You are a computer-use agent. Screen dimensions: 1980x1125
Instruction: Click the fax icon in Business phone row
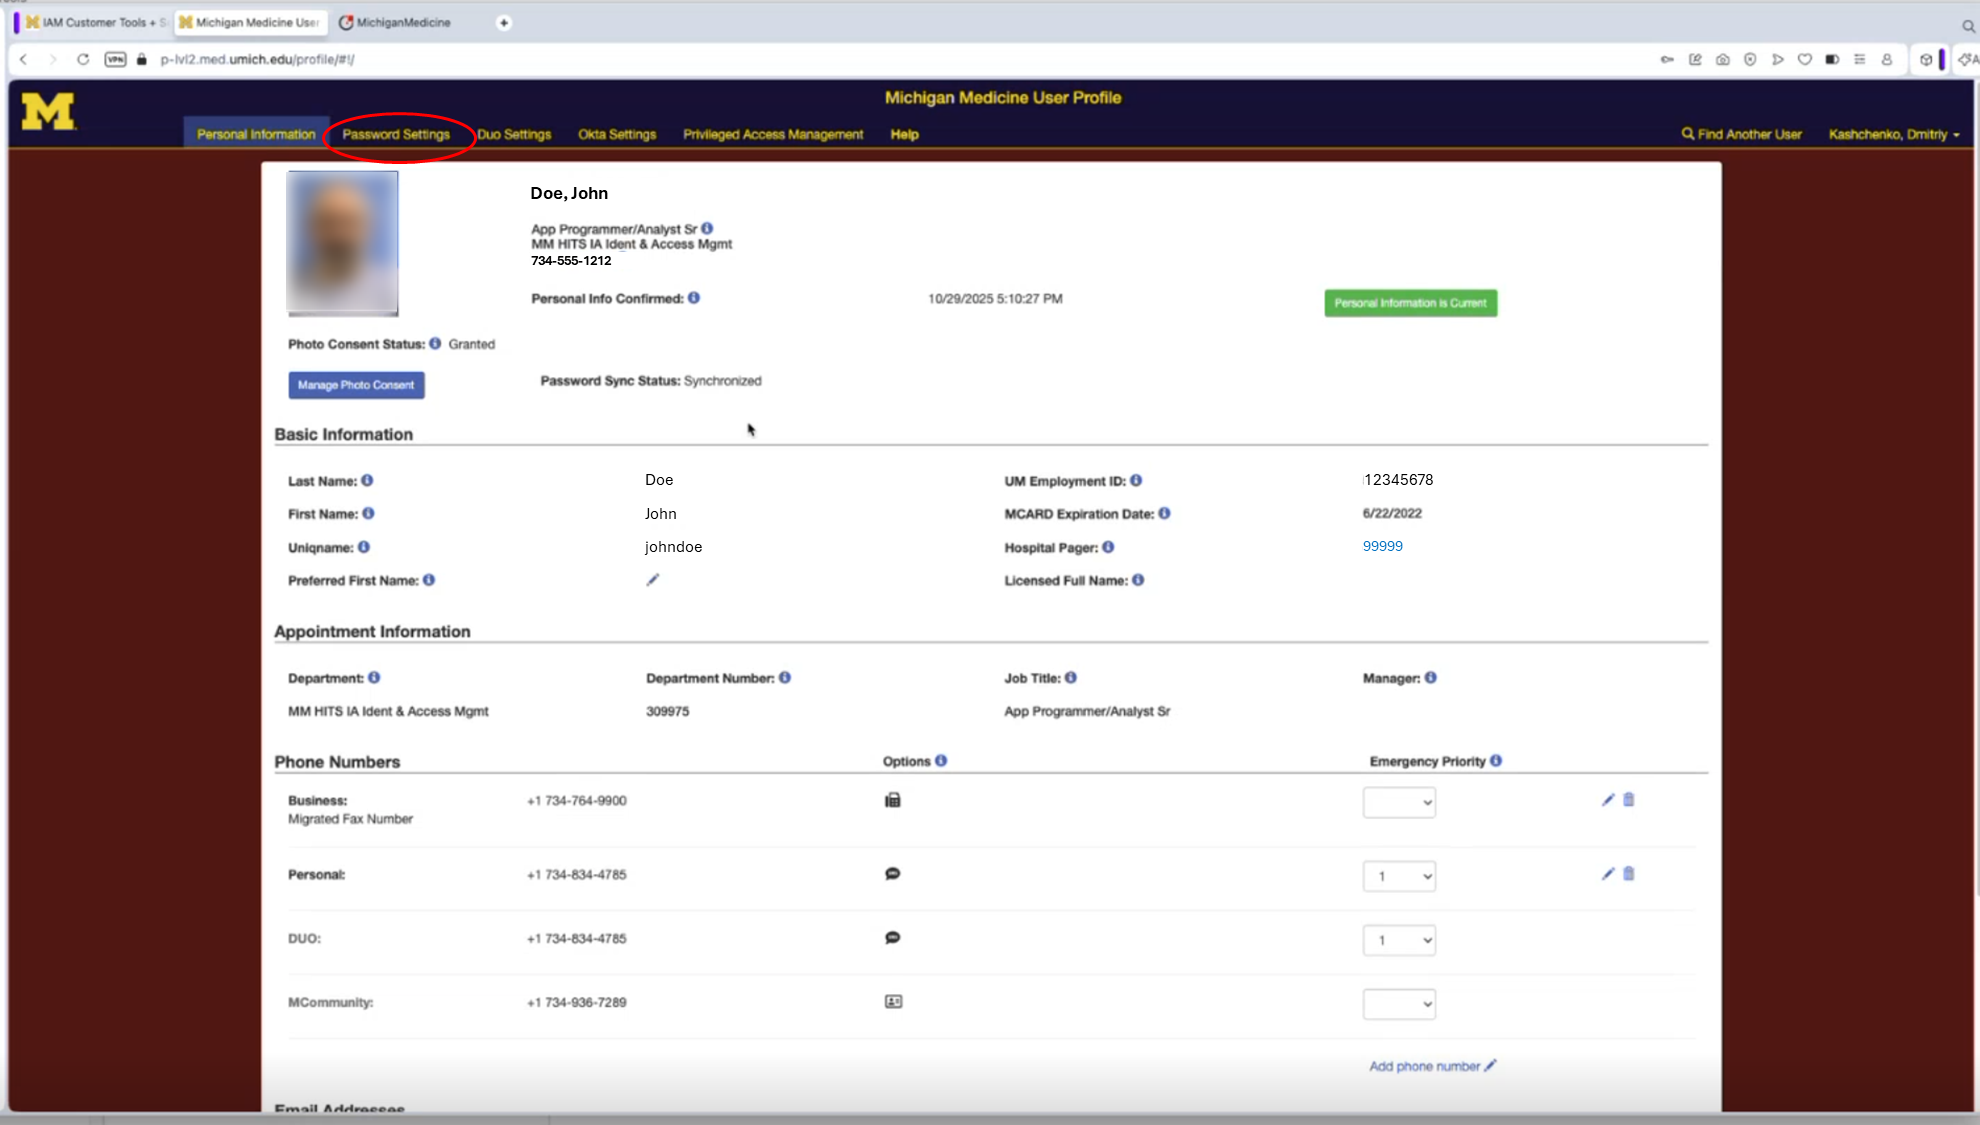tap(893, 800)
